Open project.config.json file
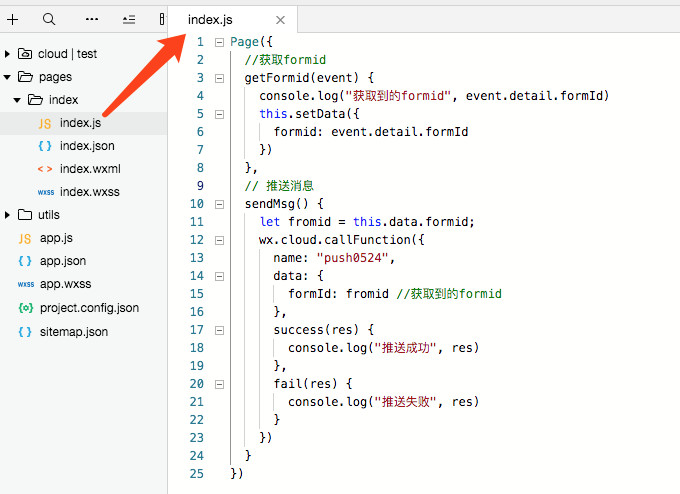Screen dimensions: 680x494 (89, 308)
